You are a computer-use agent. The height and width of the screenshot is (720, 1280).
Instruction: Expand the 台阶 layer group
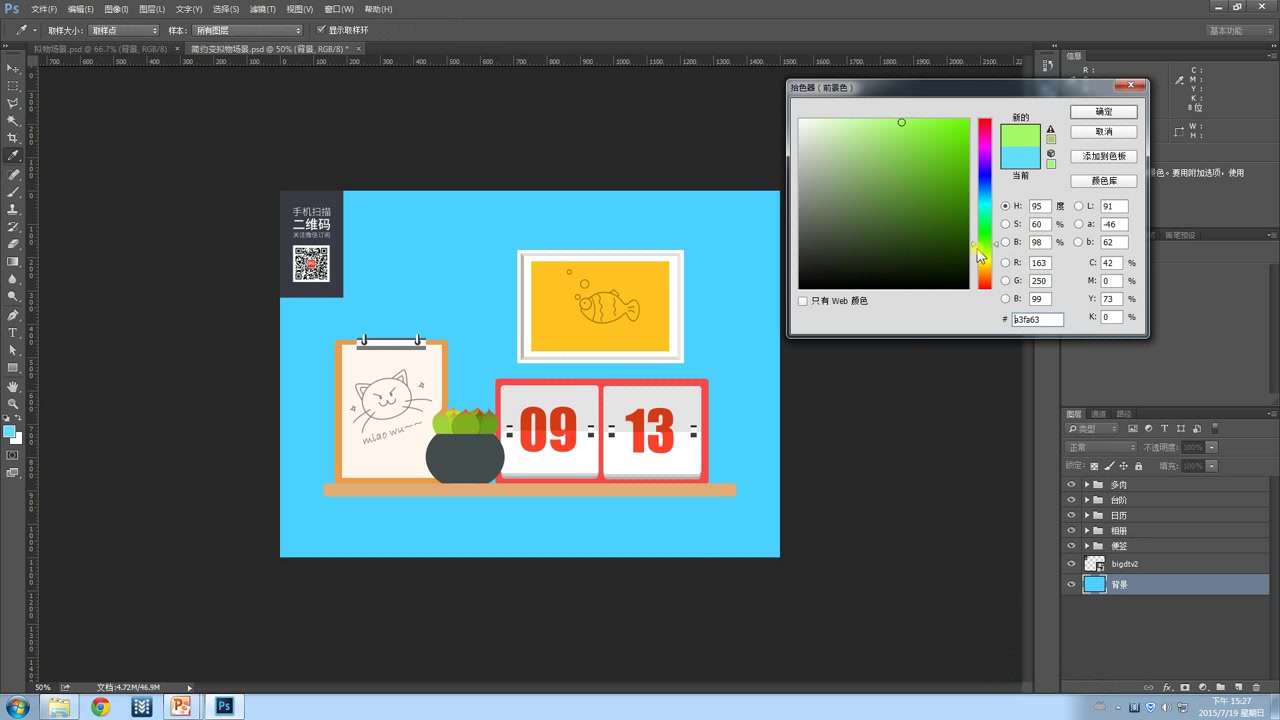coord(1086,500)
